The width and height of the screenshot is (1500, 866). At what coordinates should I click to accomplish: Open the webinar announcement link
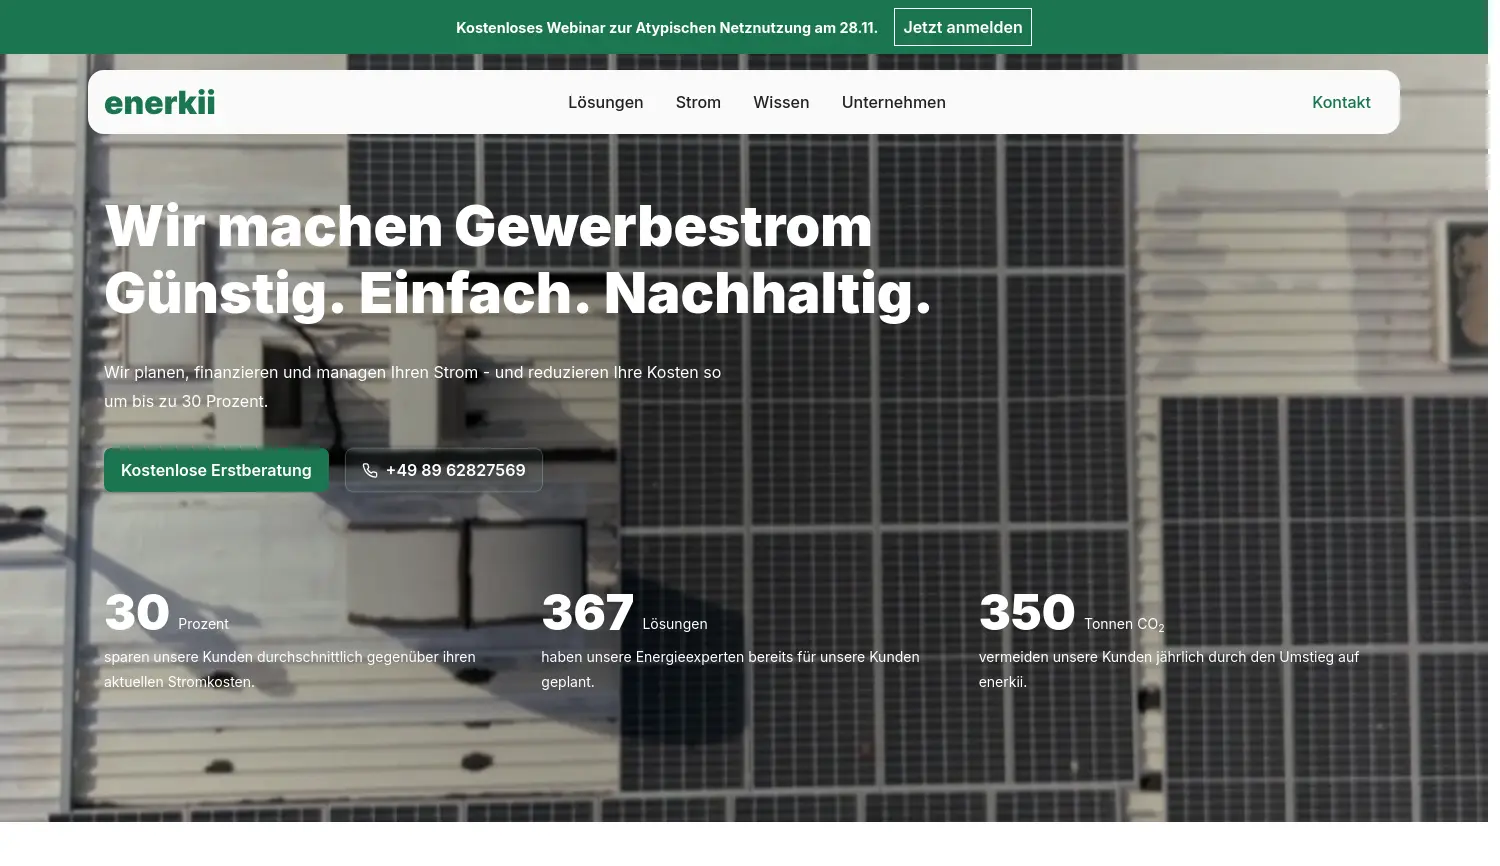(667, 27)
